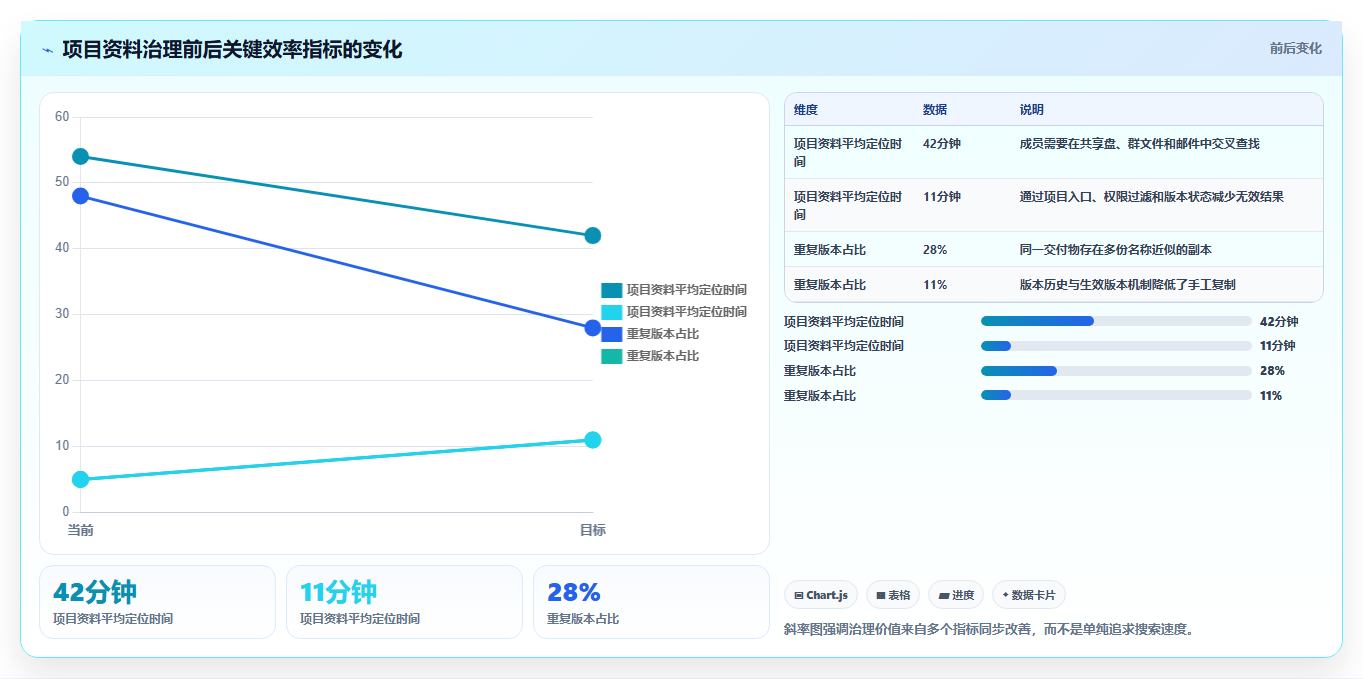Toggle the royal blue 重复版本占比 legend swatch

coord(611,334)
